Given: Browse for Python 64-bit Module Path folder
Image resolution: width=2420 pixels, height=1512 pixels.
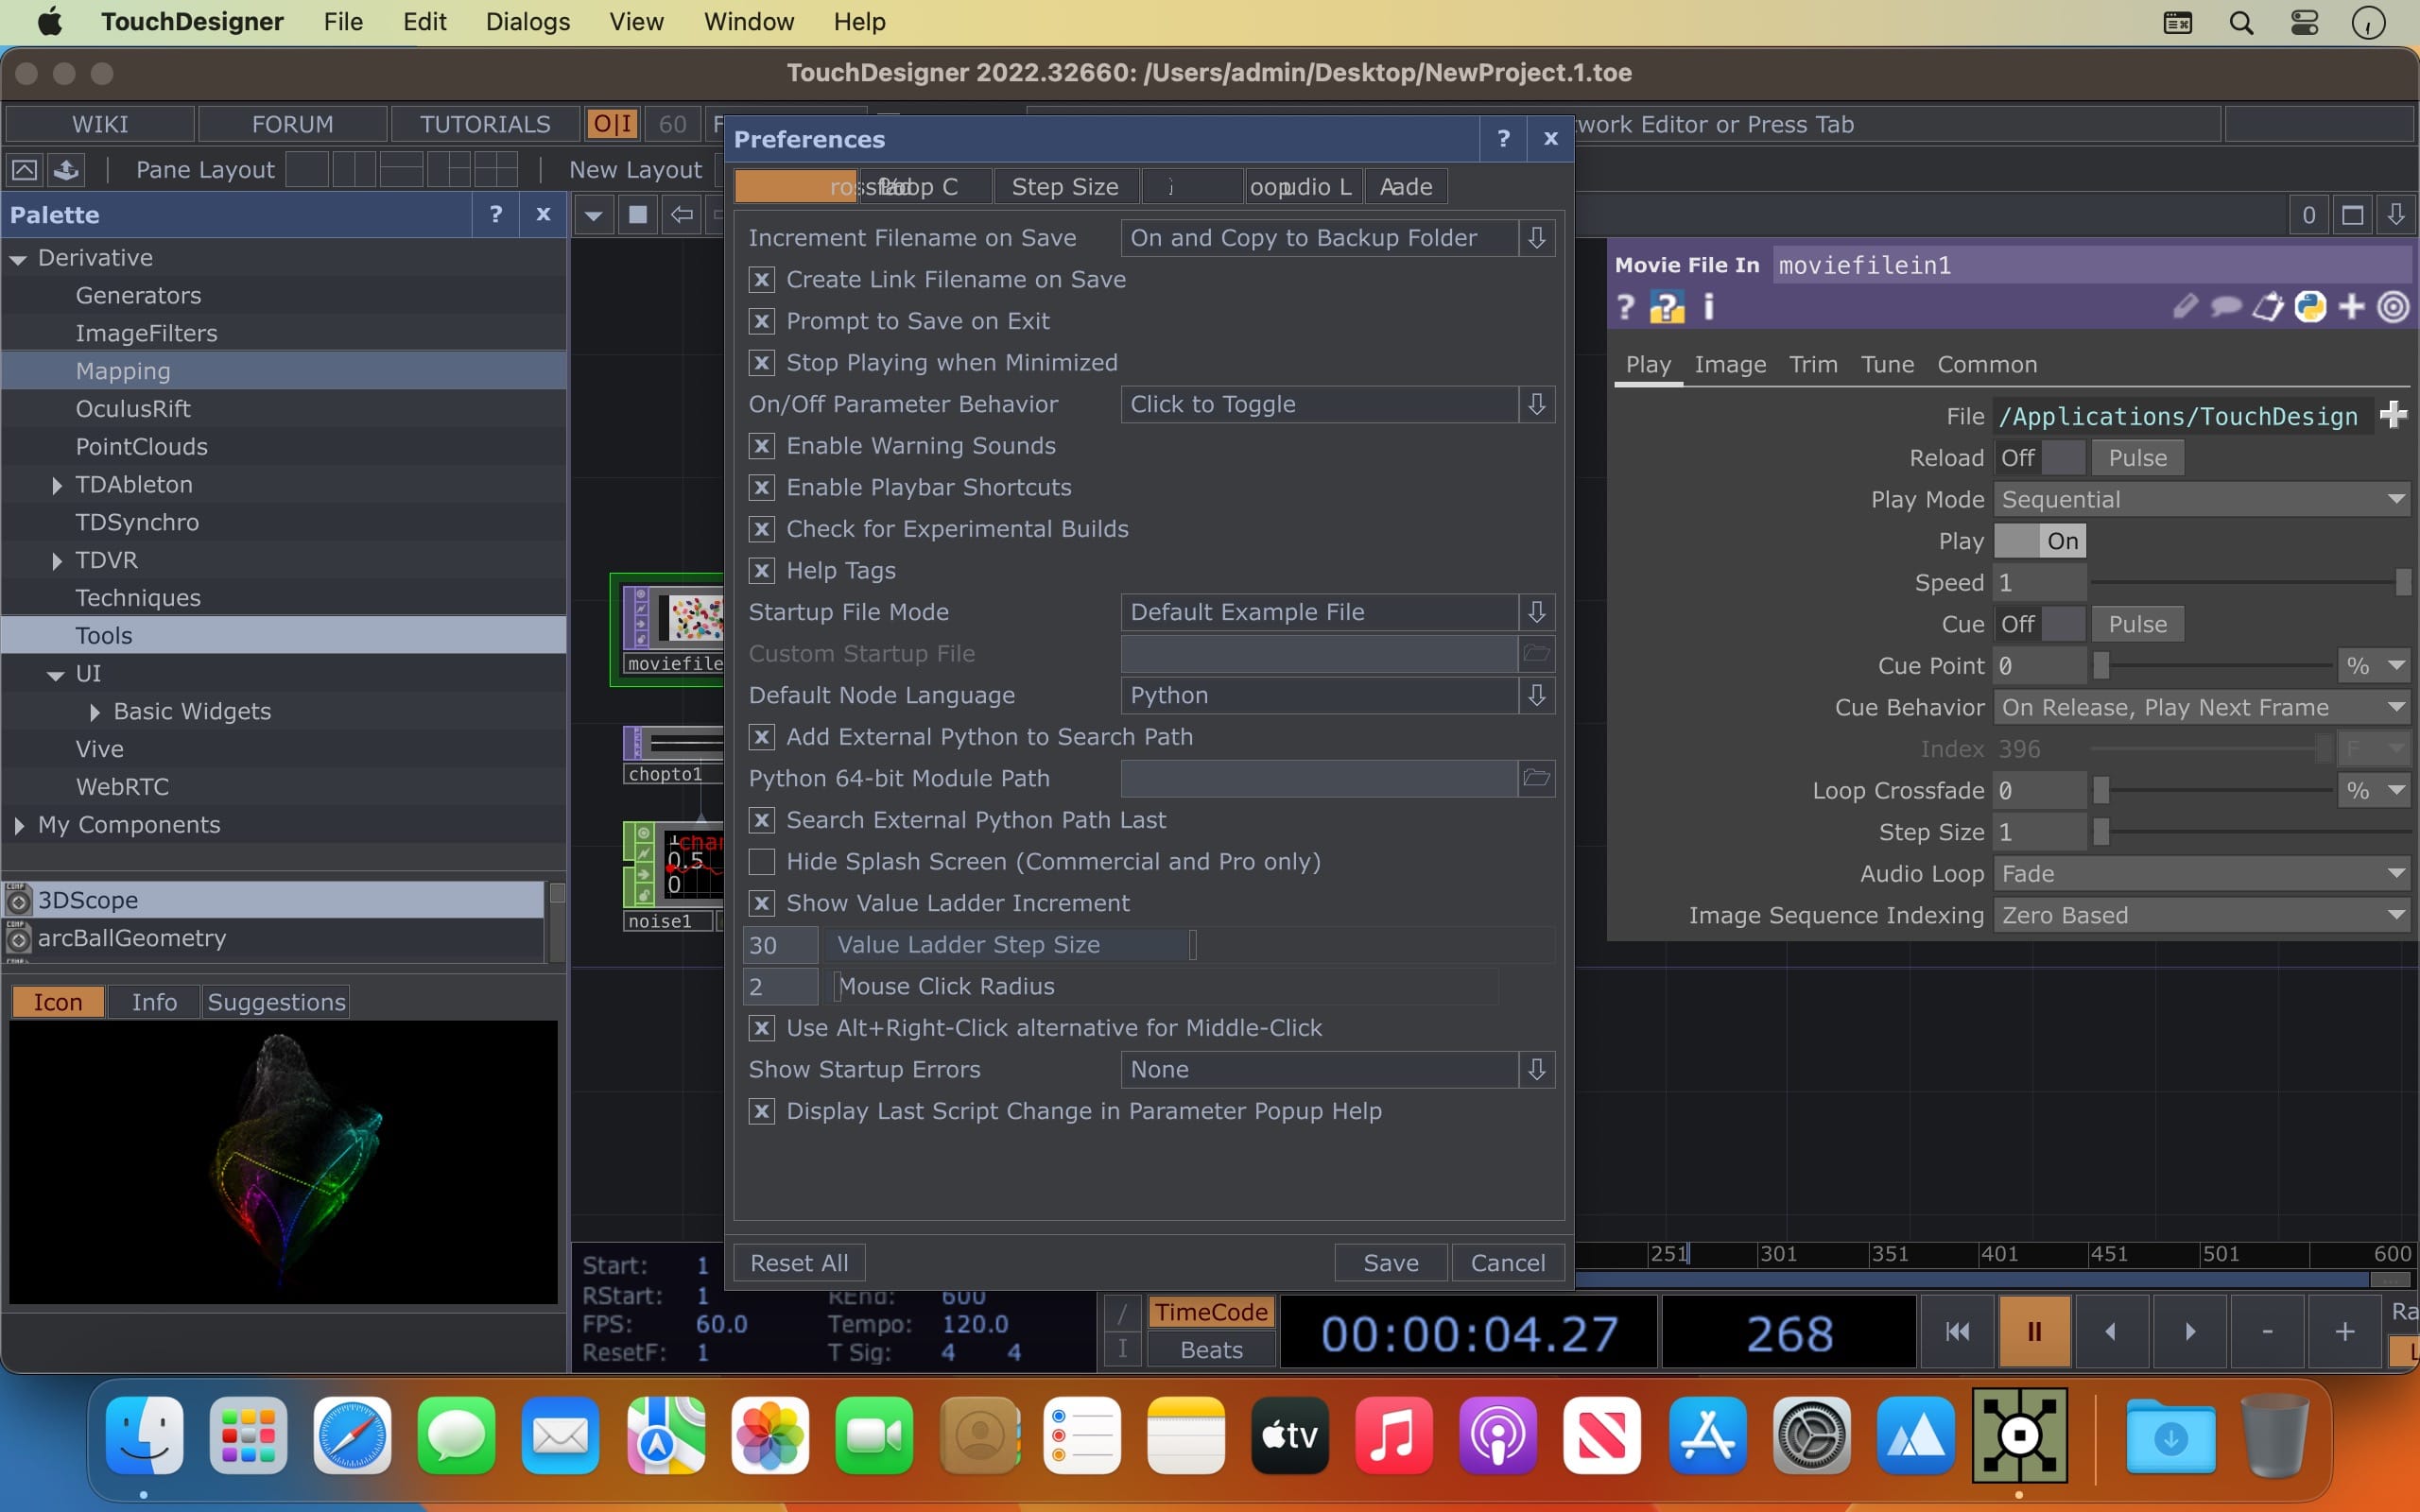Looking at the screenshot, I should 1536,778.
